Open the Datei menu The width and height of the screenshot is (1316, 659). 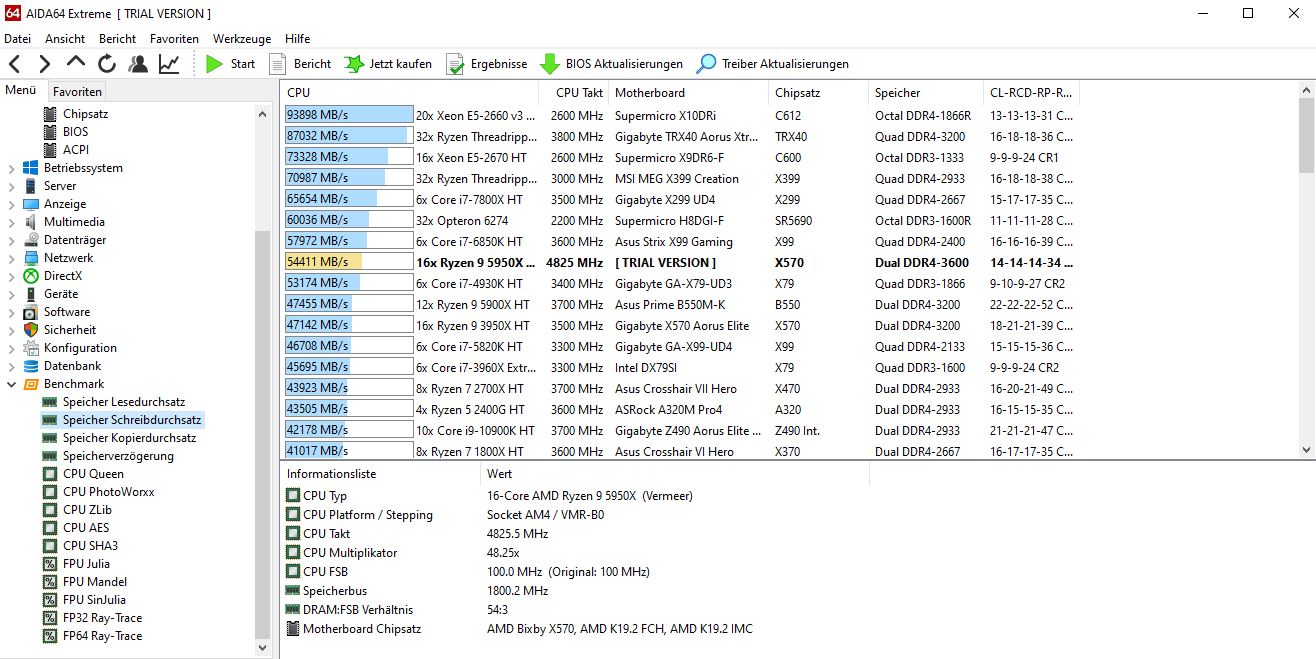18,39
